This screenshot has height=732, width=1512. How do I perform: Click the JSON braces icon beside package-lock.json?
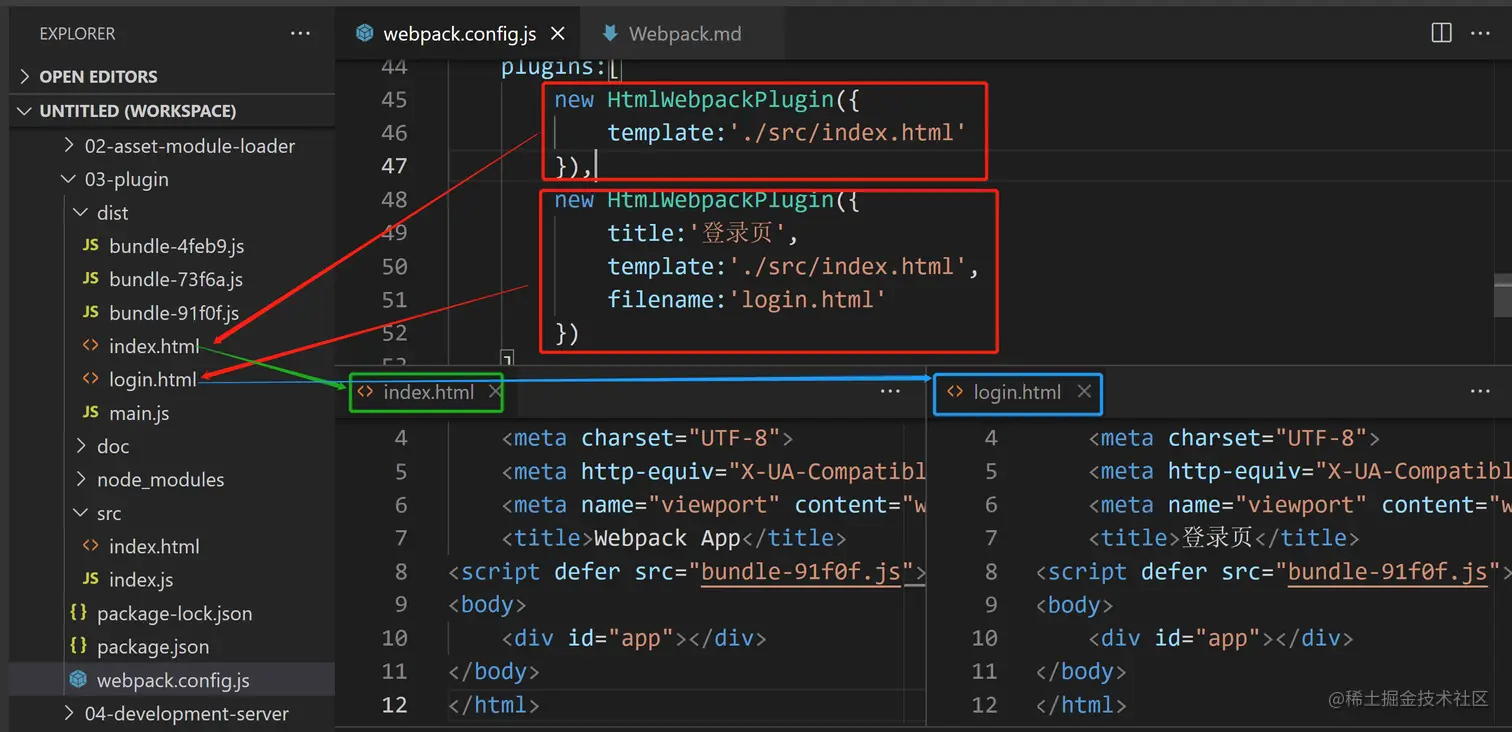click(78, 613)
